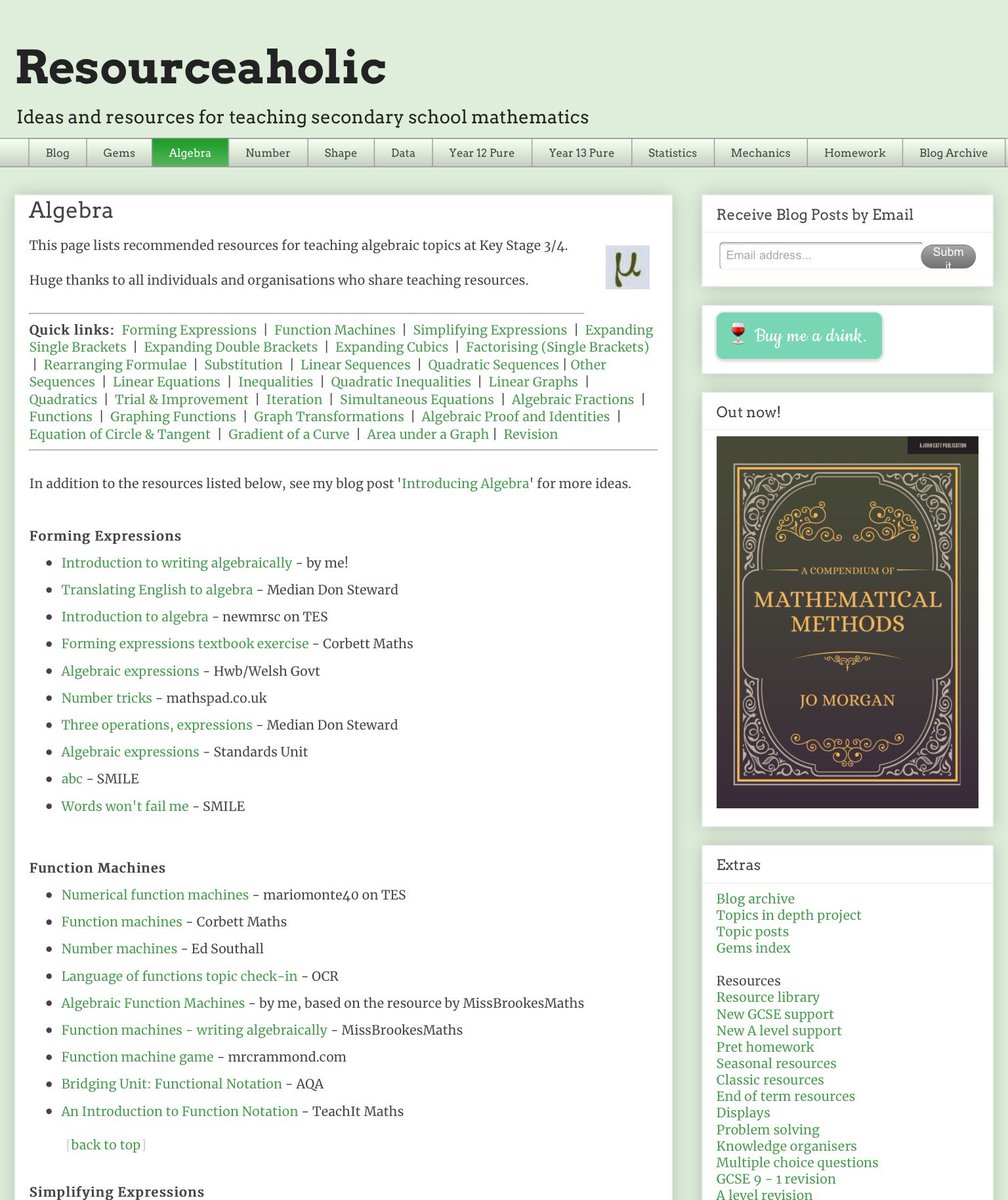Screen dimensions: 1008x1200
Task: Jump to Expanding Double Brackets quick link
Action: pos(231,347)
